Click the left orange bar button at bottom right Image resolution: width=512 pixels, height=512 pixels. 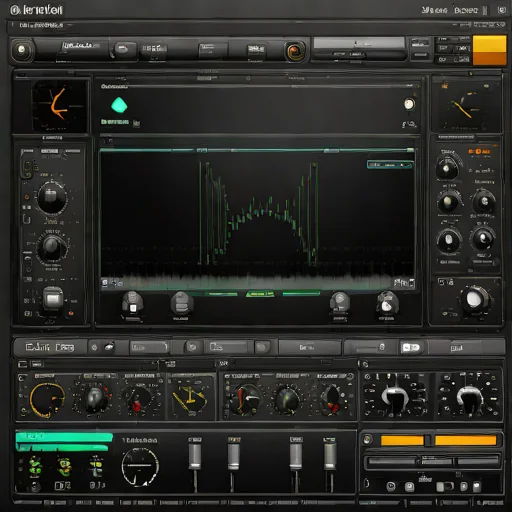coord(402,440)
